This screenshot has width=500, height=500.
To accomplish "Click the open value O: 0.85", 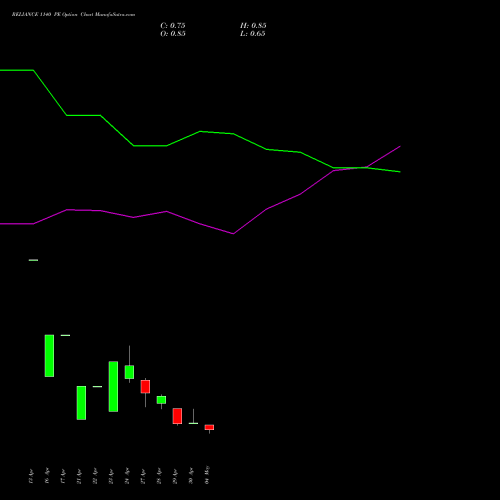I will (173, 34).
